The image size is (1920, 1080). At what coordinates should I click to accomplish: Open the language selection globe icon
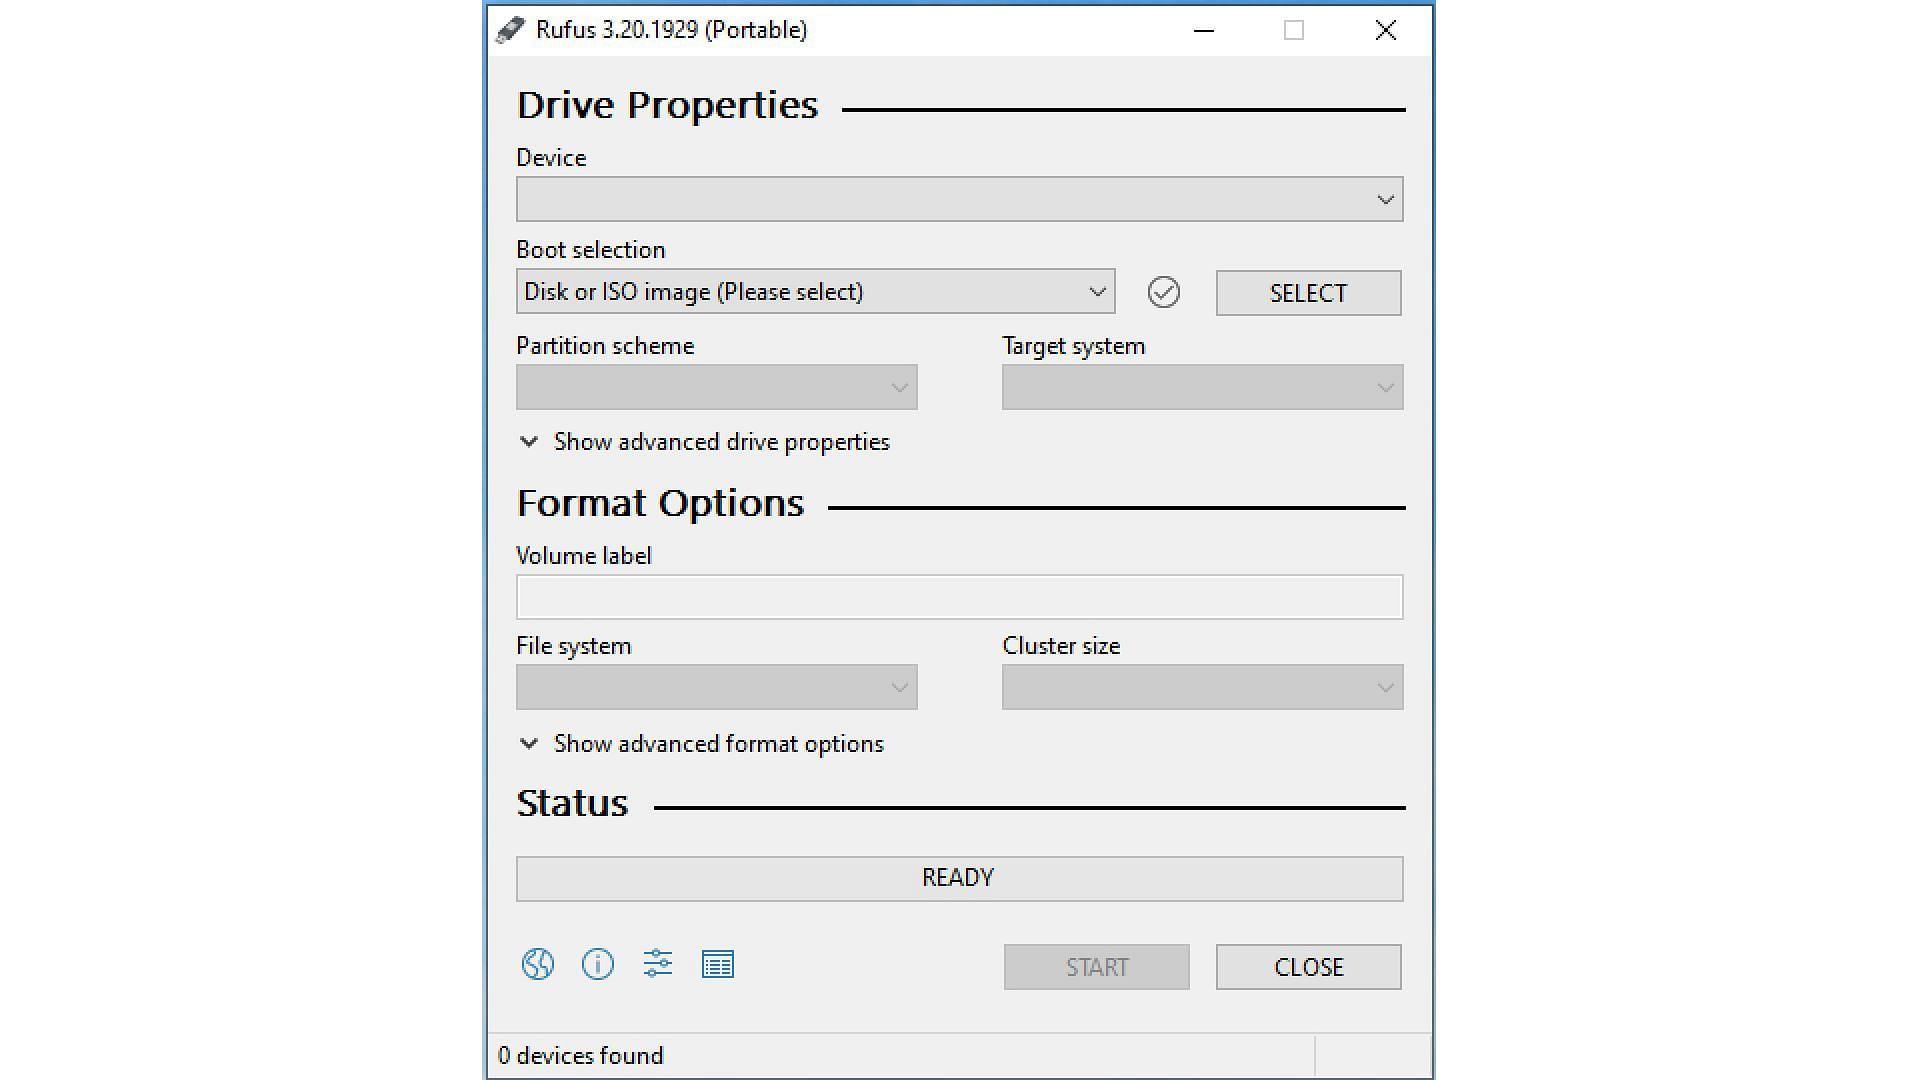(x=538, y=964)
